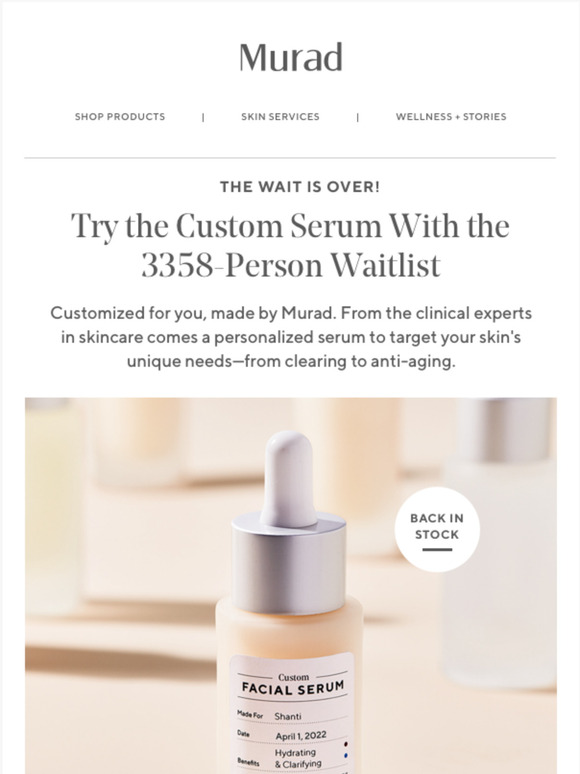The width and height of the screenshot is (580, 774).
Task: Click the blue dot on bottle label
Action: pos(346,755)
